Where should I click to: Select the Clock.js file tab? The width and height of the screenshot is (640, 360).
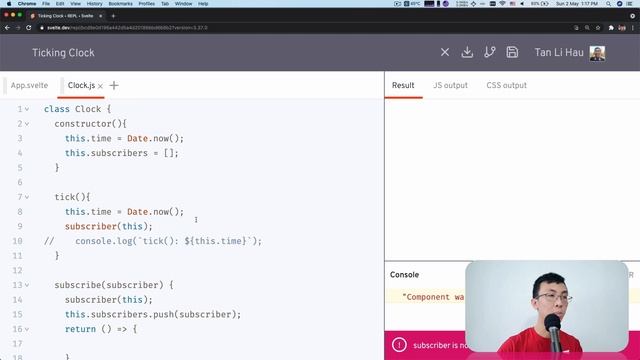pyautogui.click(x=81, y=85)
